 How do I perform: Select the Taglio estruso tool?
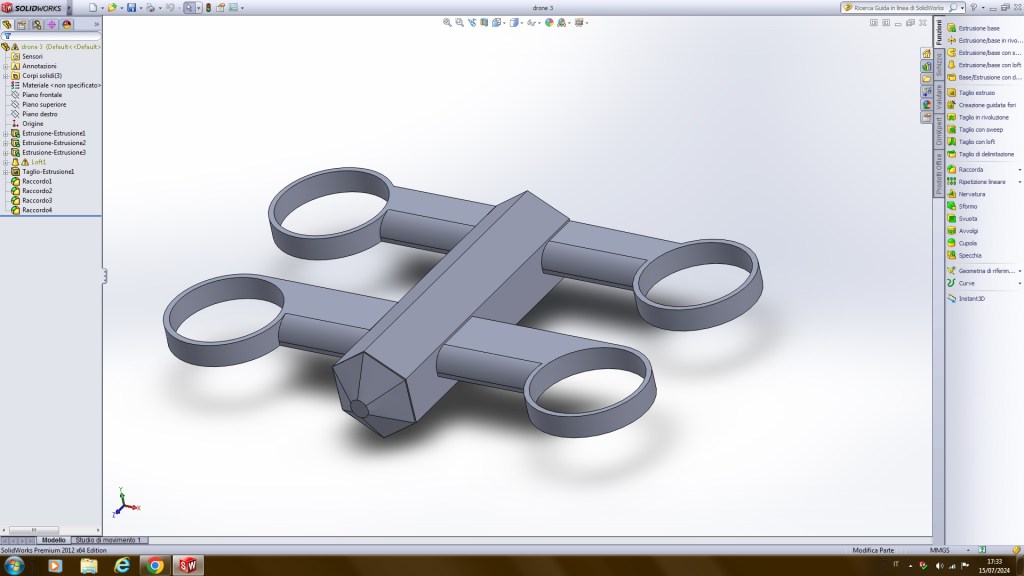[x=977, y=92]
